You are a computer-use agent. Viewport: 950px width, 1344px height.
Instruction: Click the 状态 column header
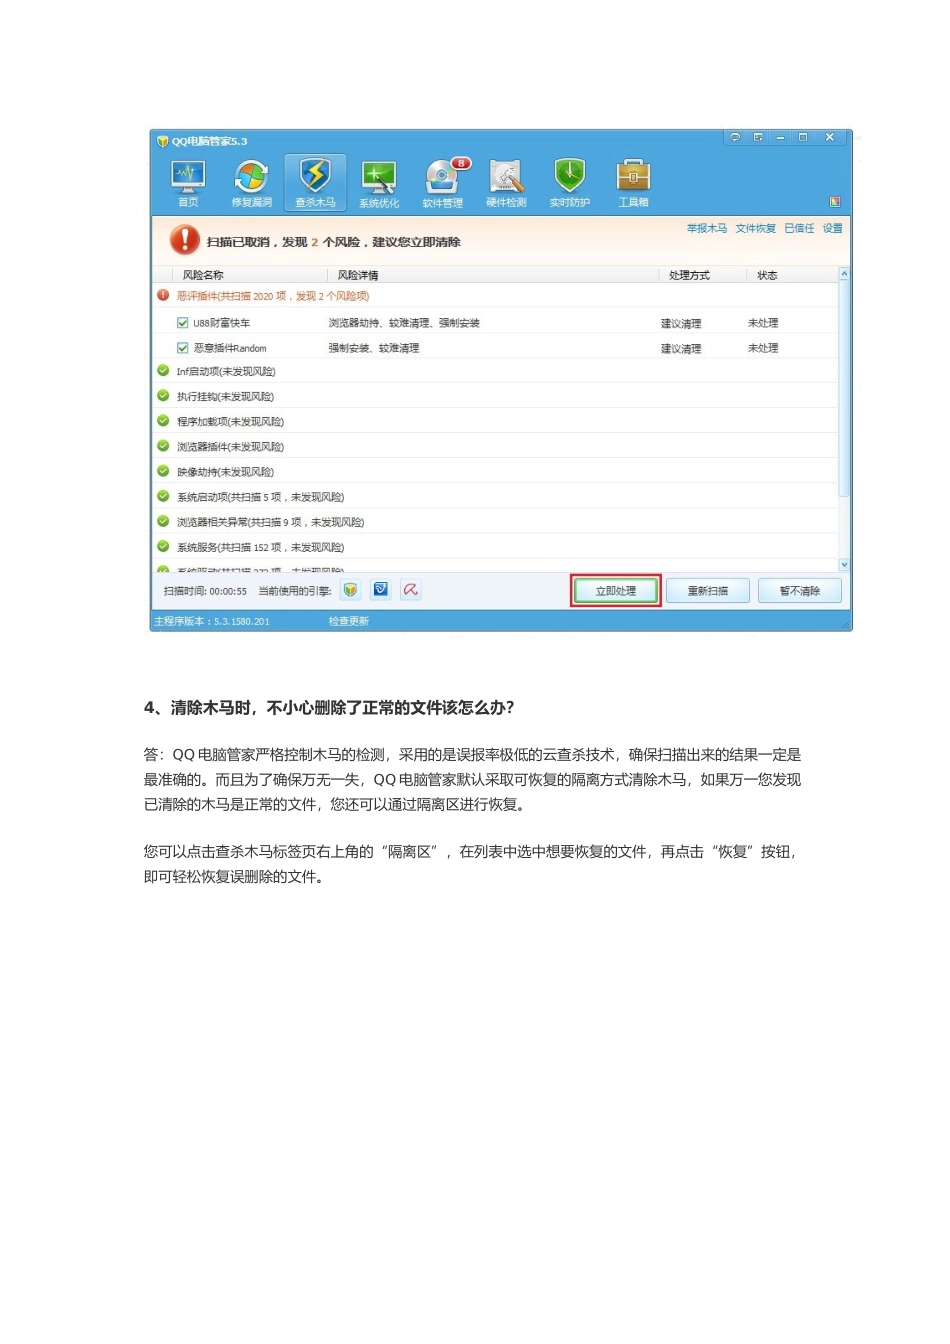click(x=767, y=275)
